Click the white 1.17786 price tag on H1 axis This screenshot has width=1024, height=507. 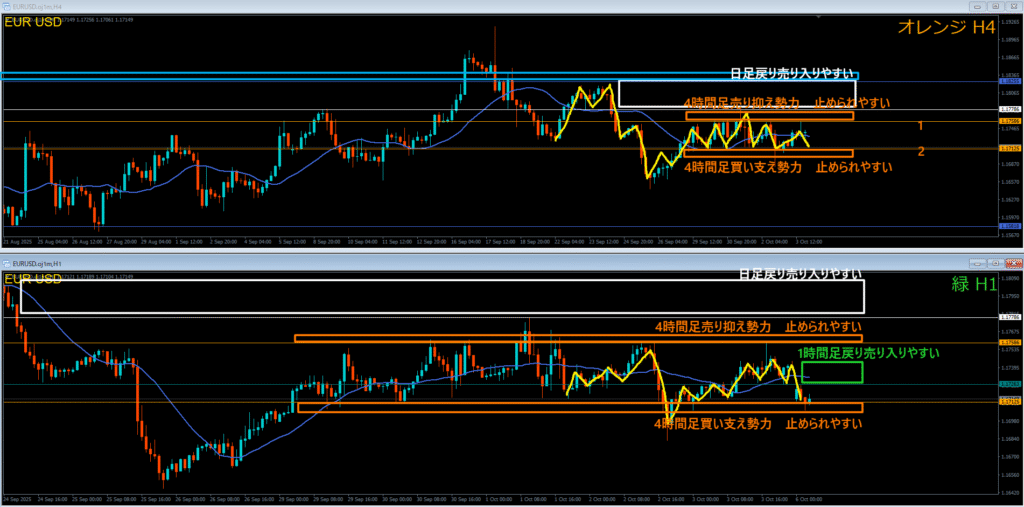[x=1010, y=318]
